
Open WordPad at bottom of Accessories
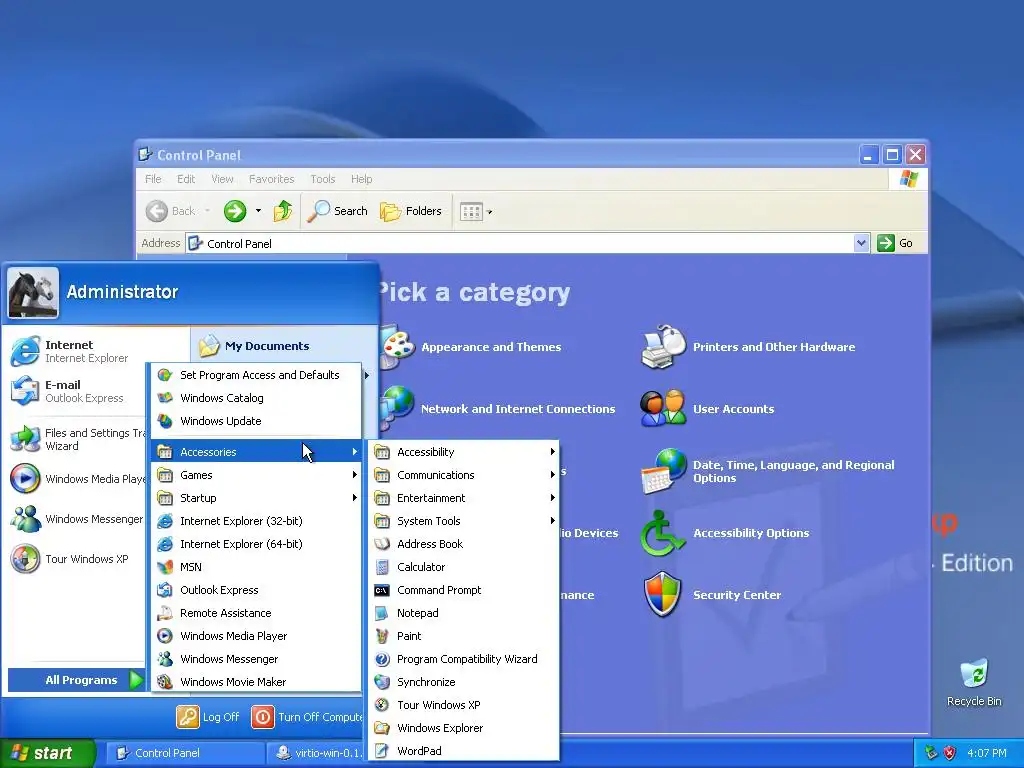[x=464, y=751]
